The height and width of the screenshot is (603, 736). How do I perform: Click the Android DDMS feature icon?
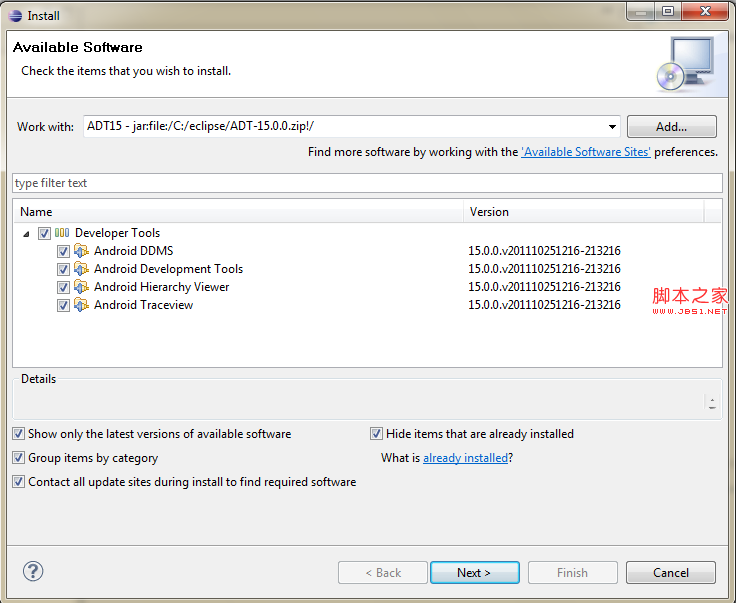(81, 251)
